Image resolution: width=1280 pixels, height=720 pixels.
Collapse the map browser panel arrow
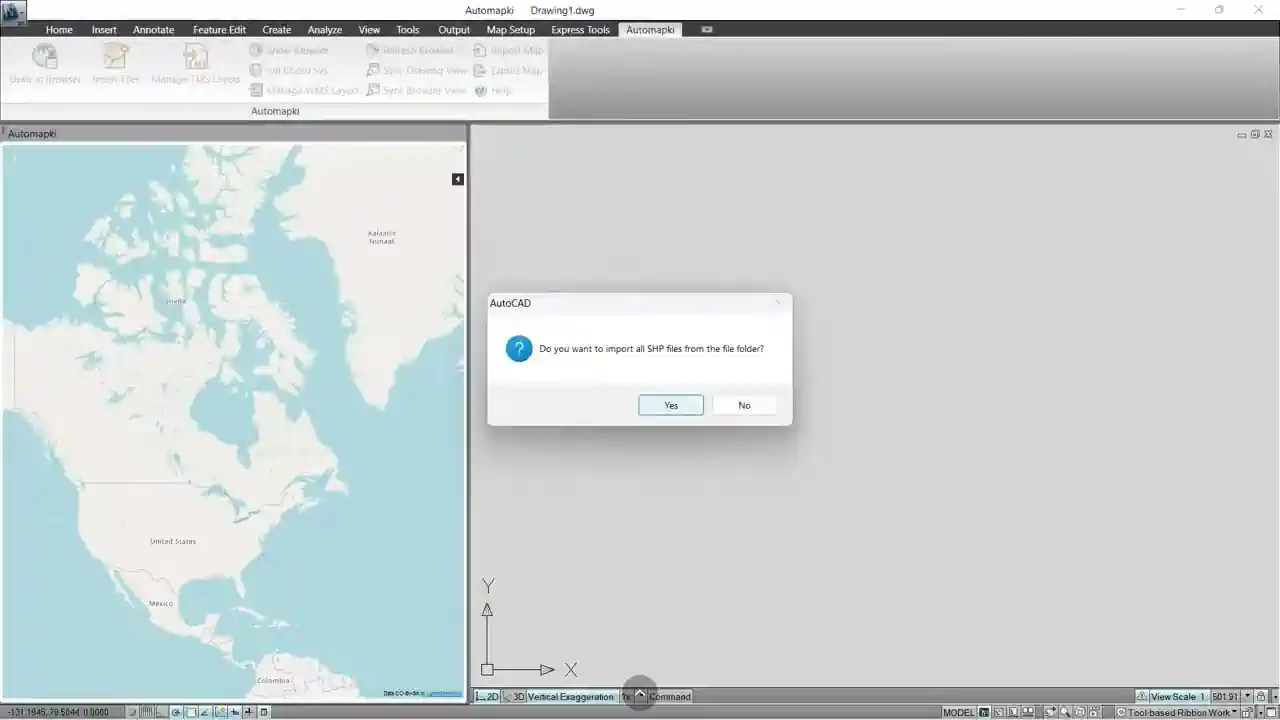(x=458, y=179)
